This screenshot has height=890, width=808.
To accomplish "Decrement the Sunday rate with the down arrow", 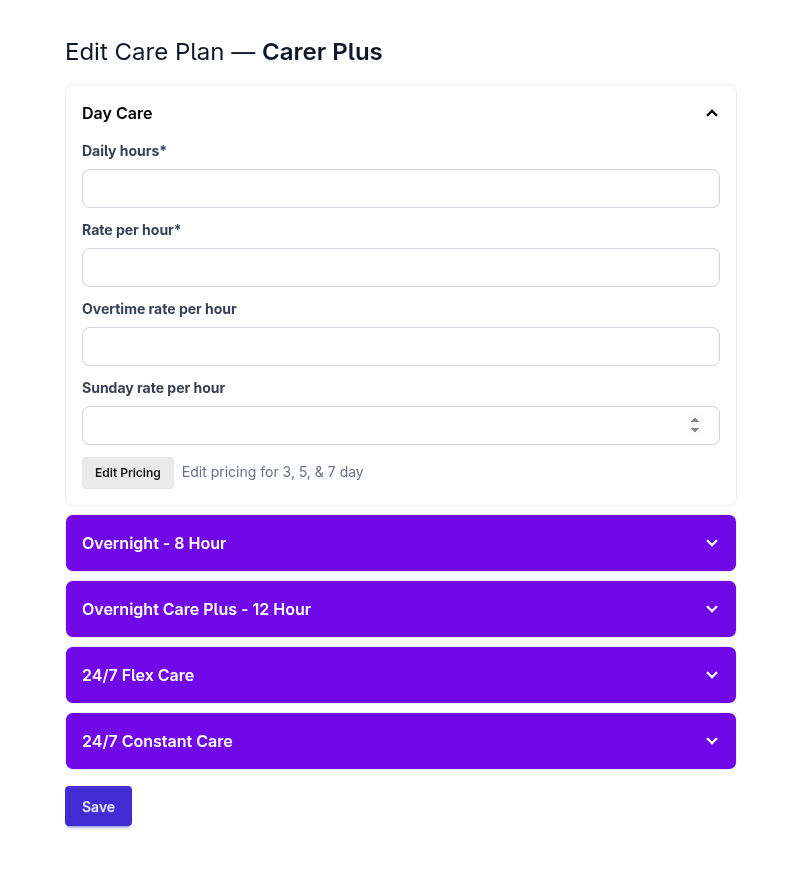I will (x=695, y=430).
